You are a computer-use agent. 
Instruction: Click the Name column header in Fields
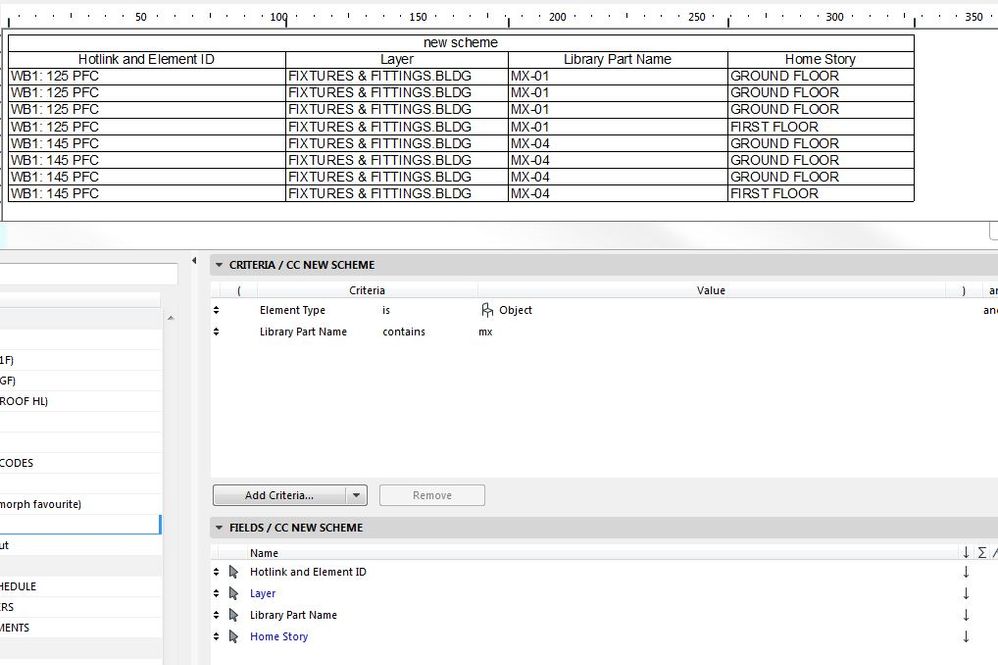(264, 553)
